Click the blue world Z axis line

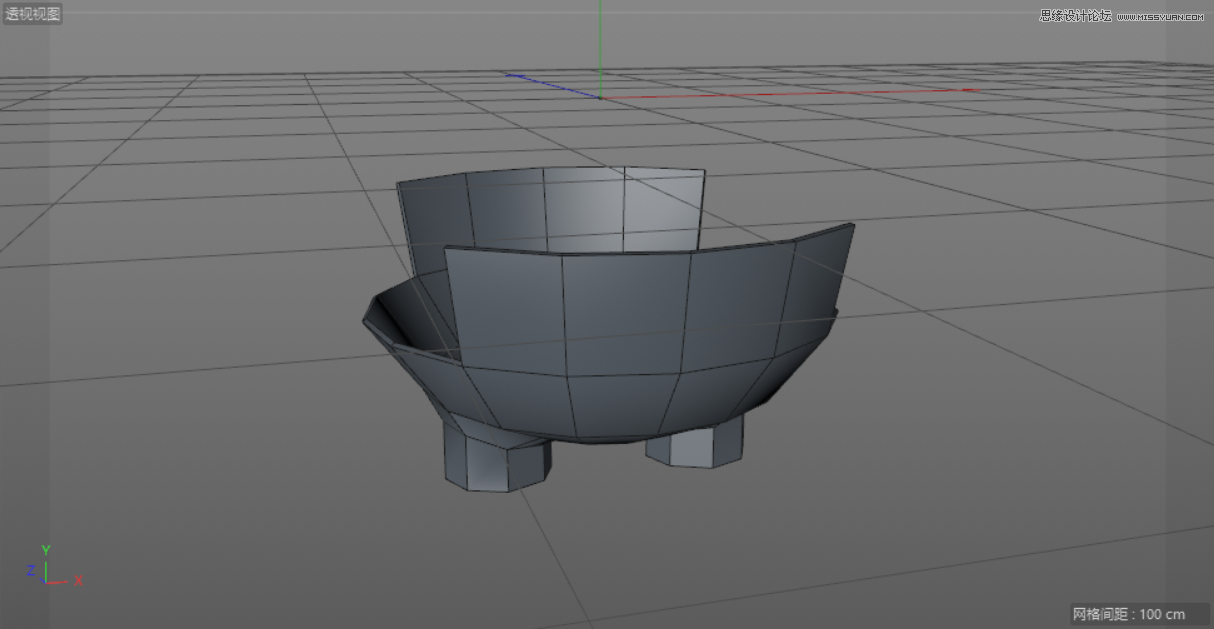[x=550, y=86]
